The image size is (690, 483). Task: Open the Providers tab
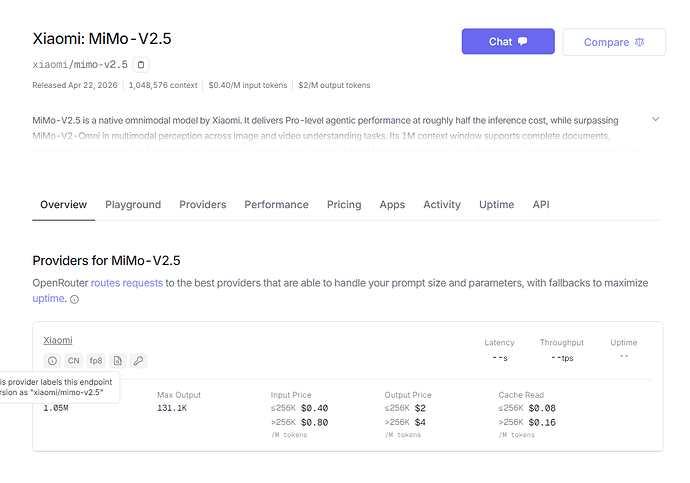click(x=202, y=205)
